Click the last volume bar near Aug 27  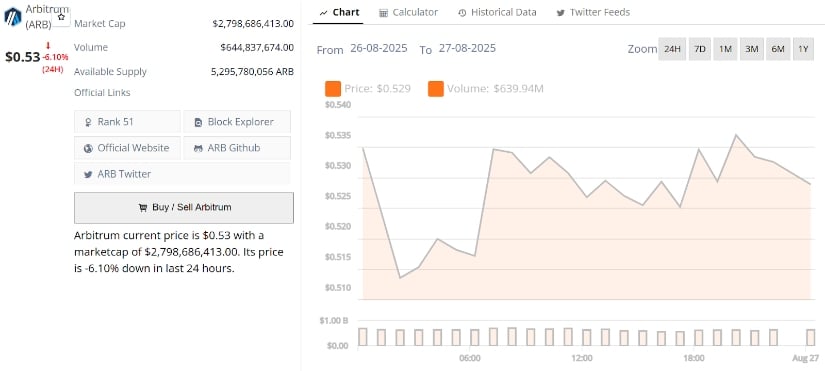click(811, 337)
